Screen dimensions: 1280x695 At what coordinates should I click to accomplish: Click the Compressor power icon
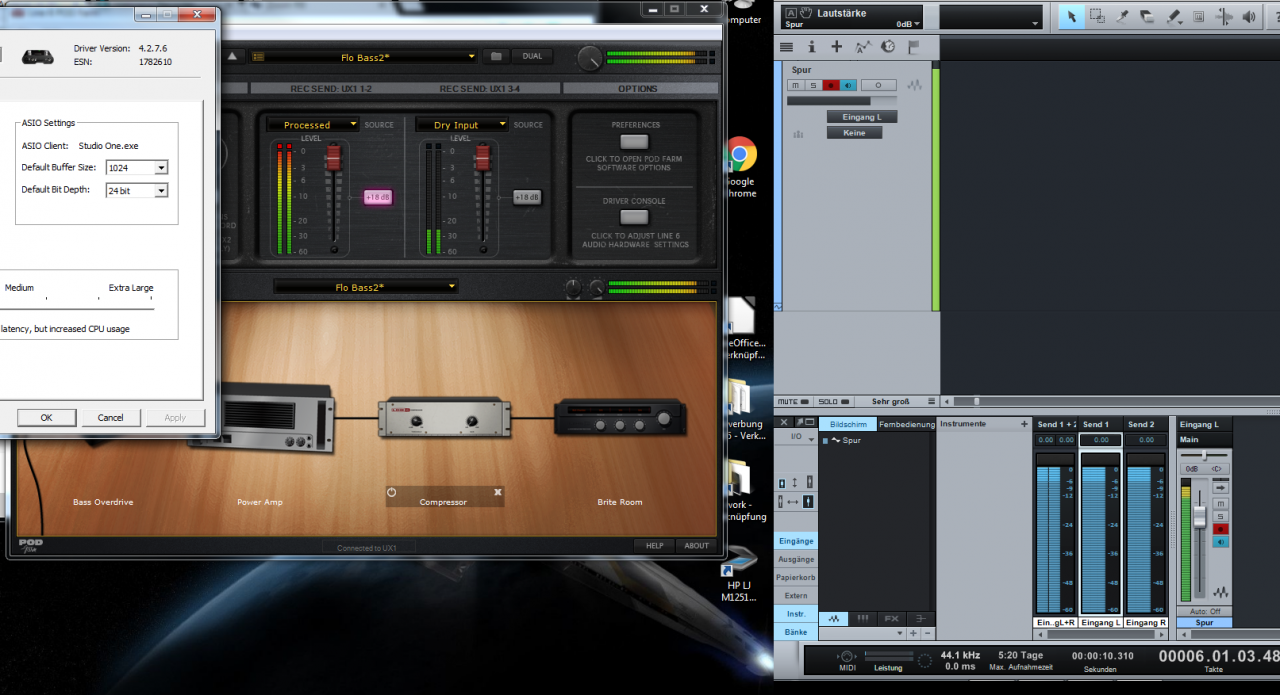coord(392,493)
